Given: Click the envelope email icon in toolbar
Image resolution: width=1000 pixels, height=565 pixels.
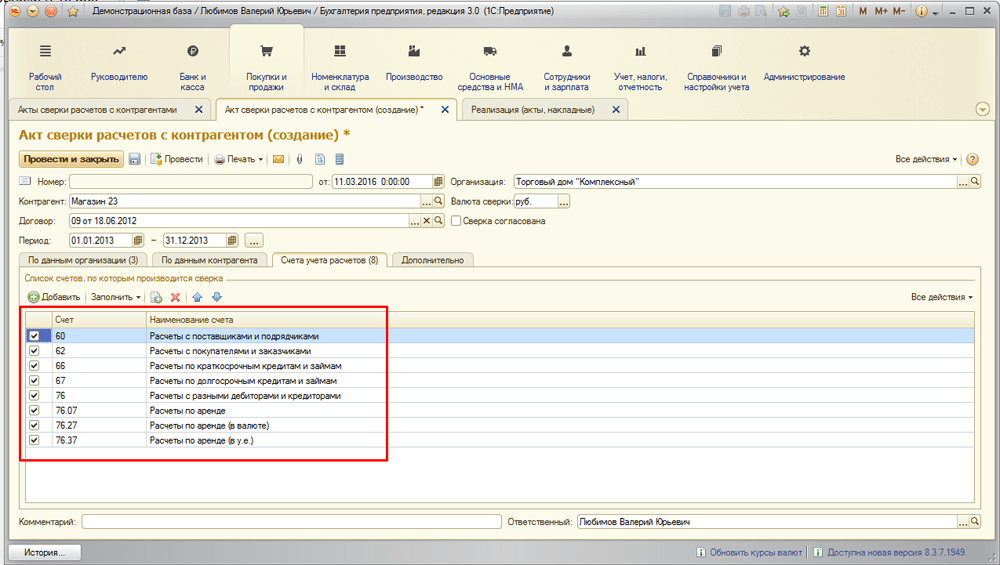Looking at the screenshot, I should [x=279, y=159].
